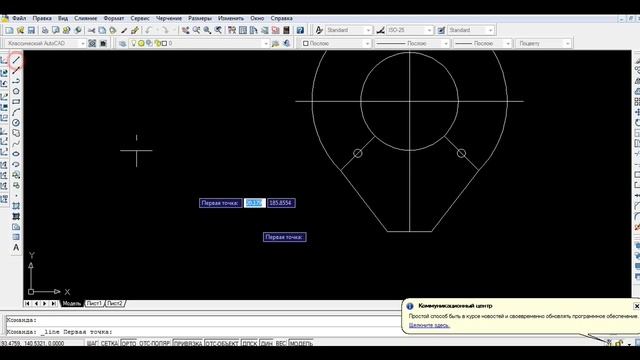
Task: Click the 185.8554 Y coordinate field
Action: pyautogui.click(x=281, y=203)
